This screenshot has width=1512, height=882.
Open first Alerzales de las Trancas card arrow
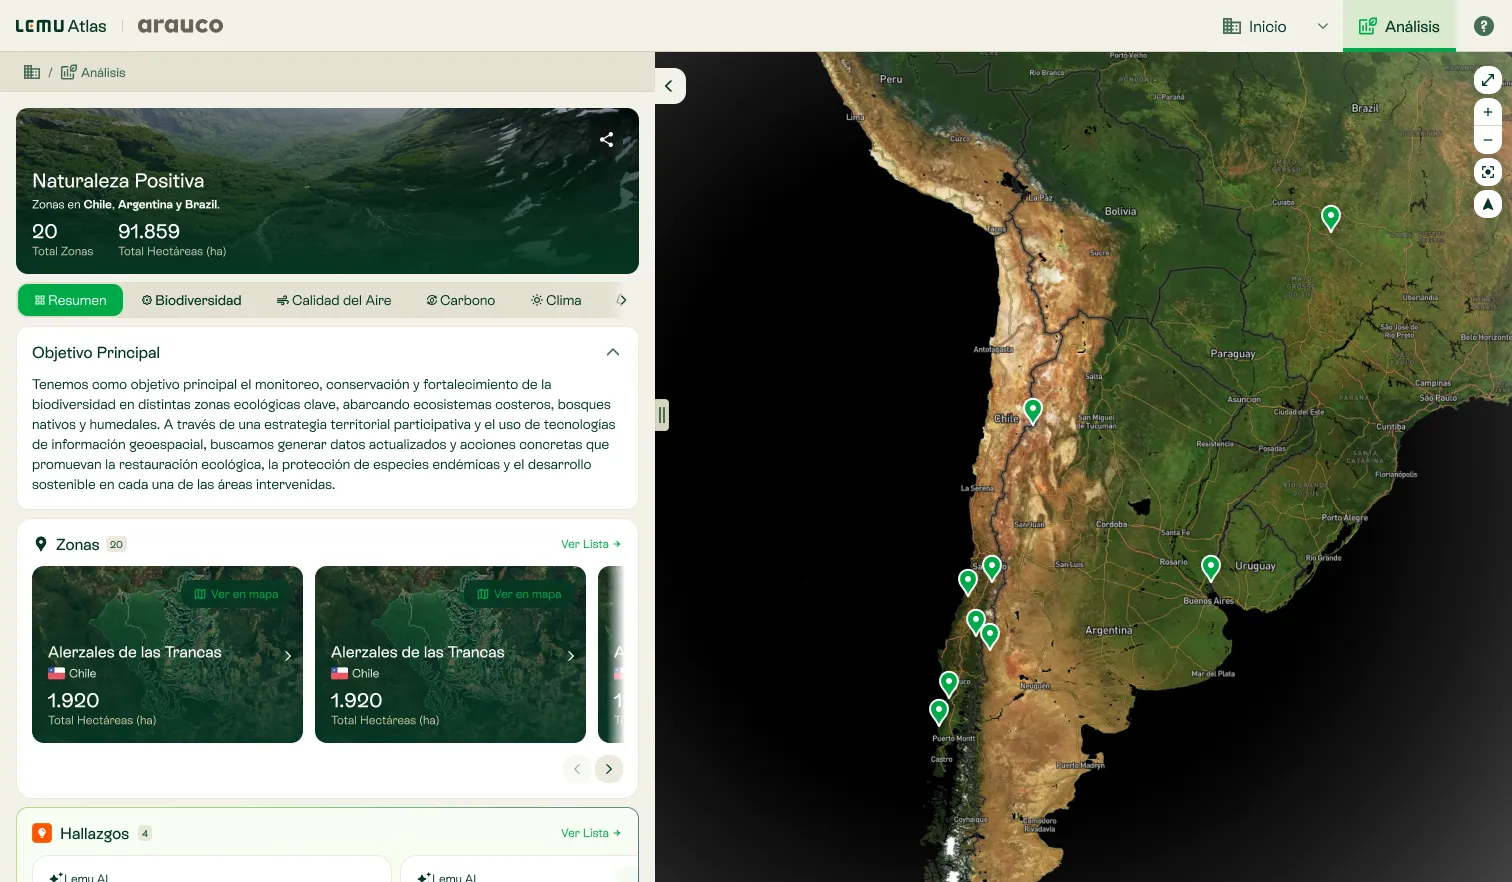tap(288, 656)
